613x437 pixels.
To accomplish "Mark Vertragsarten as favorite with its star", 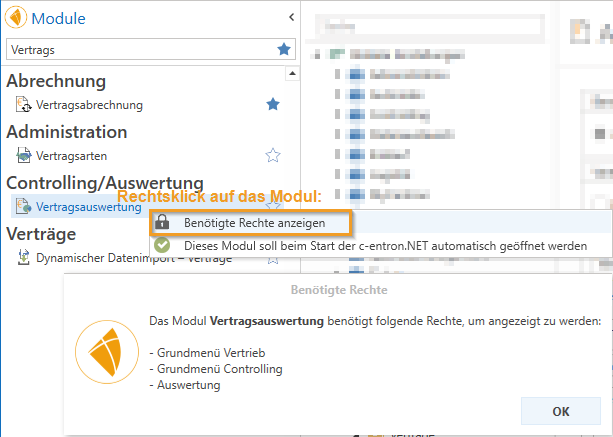I will point(272,155).
